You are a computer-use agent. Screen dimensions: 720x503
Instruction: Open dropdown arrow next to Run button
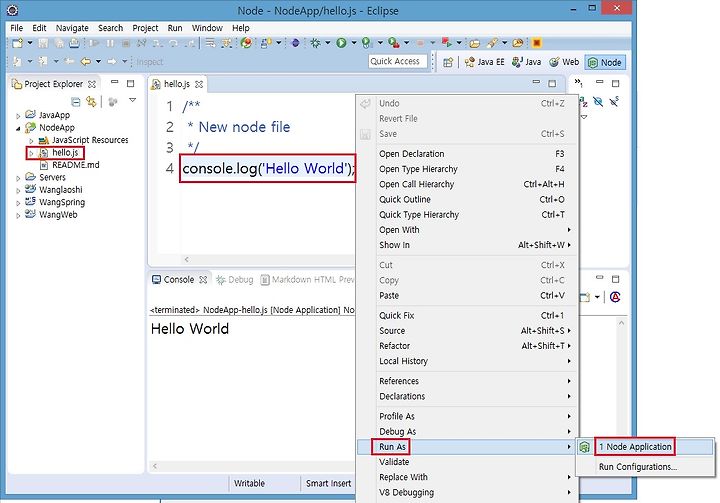[354, 43]
